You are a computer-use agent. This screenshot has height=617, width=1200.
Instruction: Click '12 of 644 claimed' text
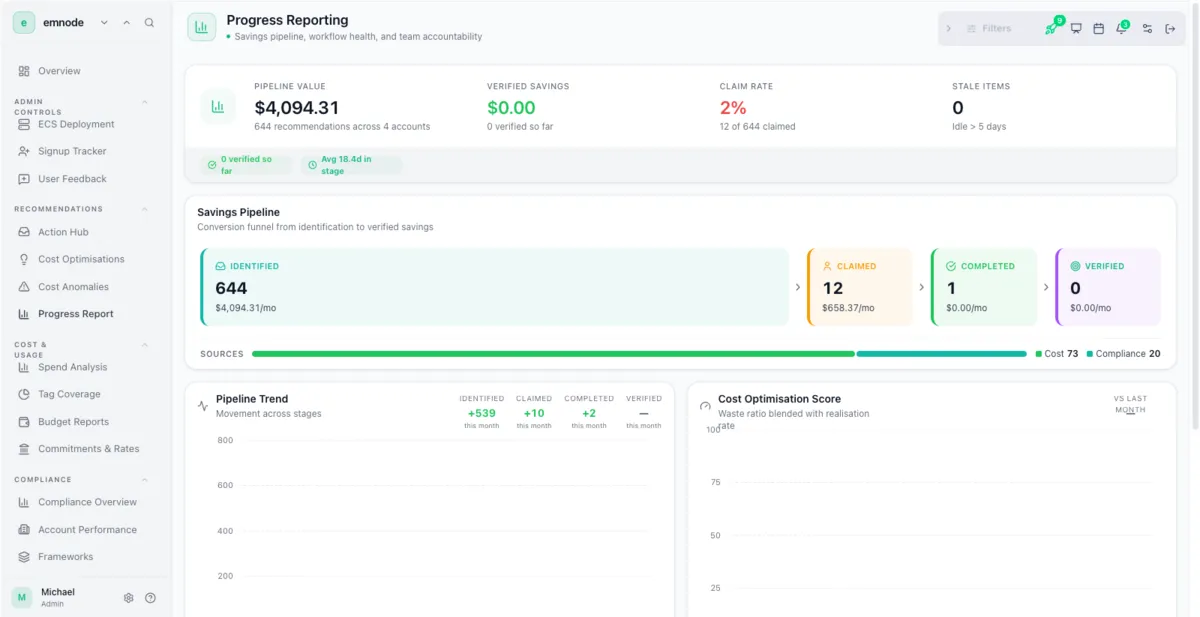tap(757, 127)
